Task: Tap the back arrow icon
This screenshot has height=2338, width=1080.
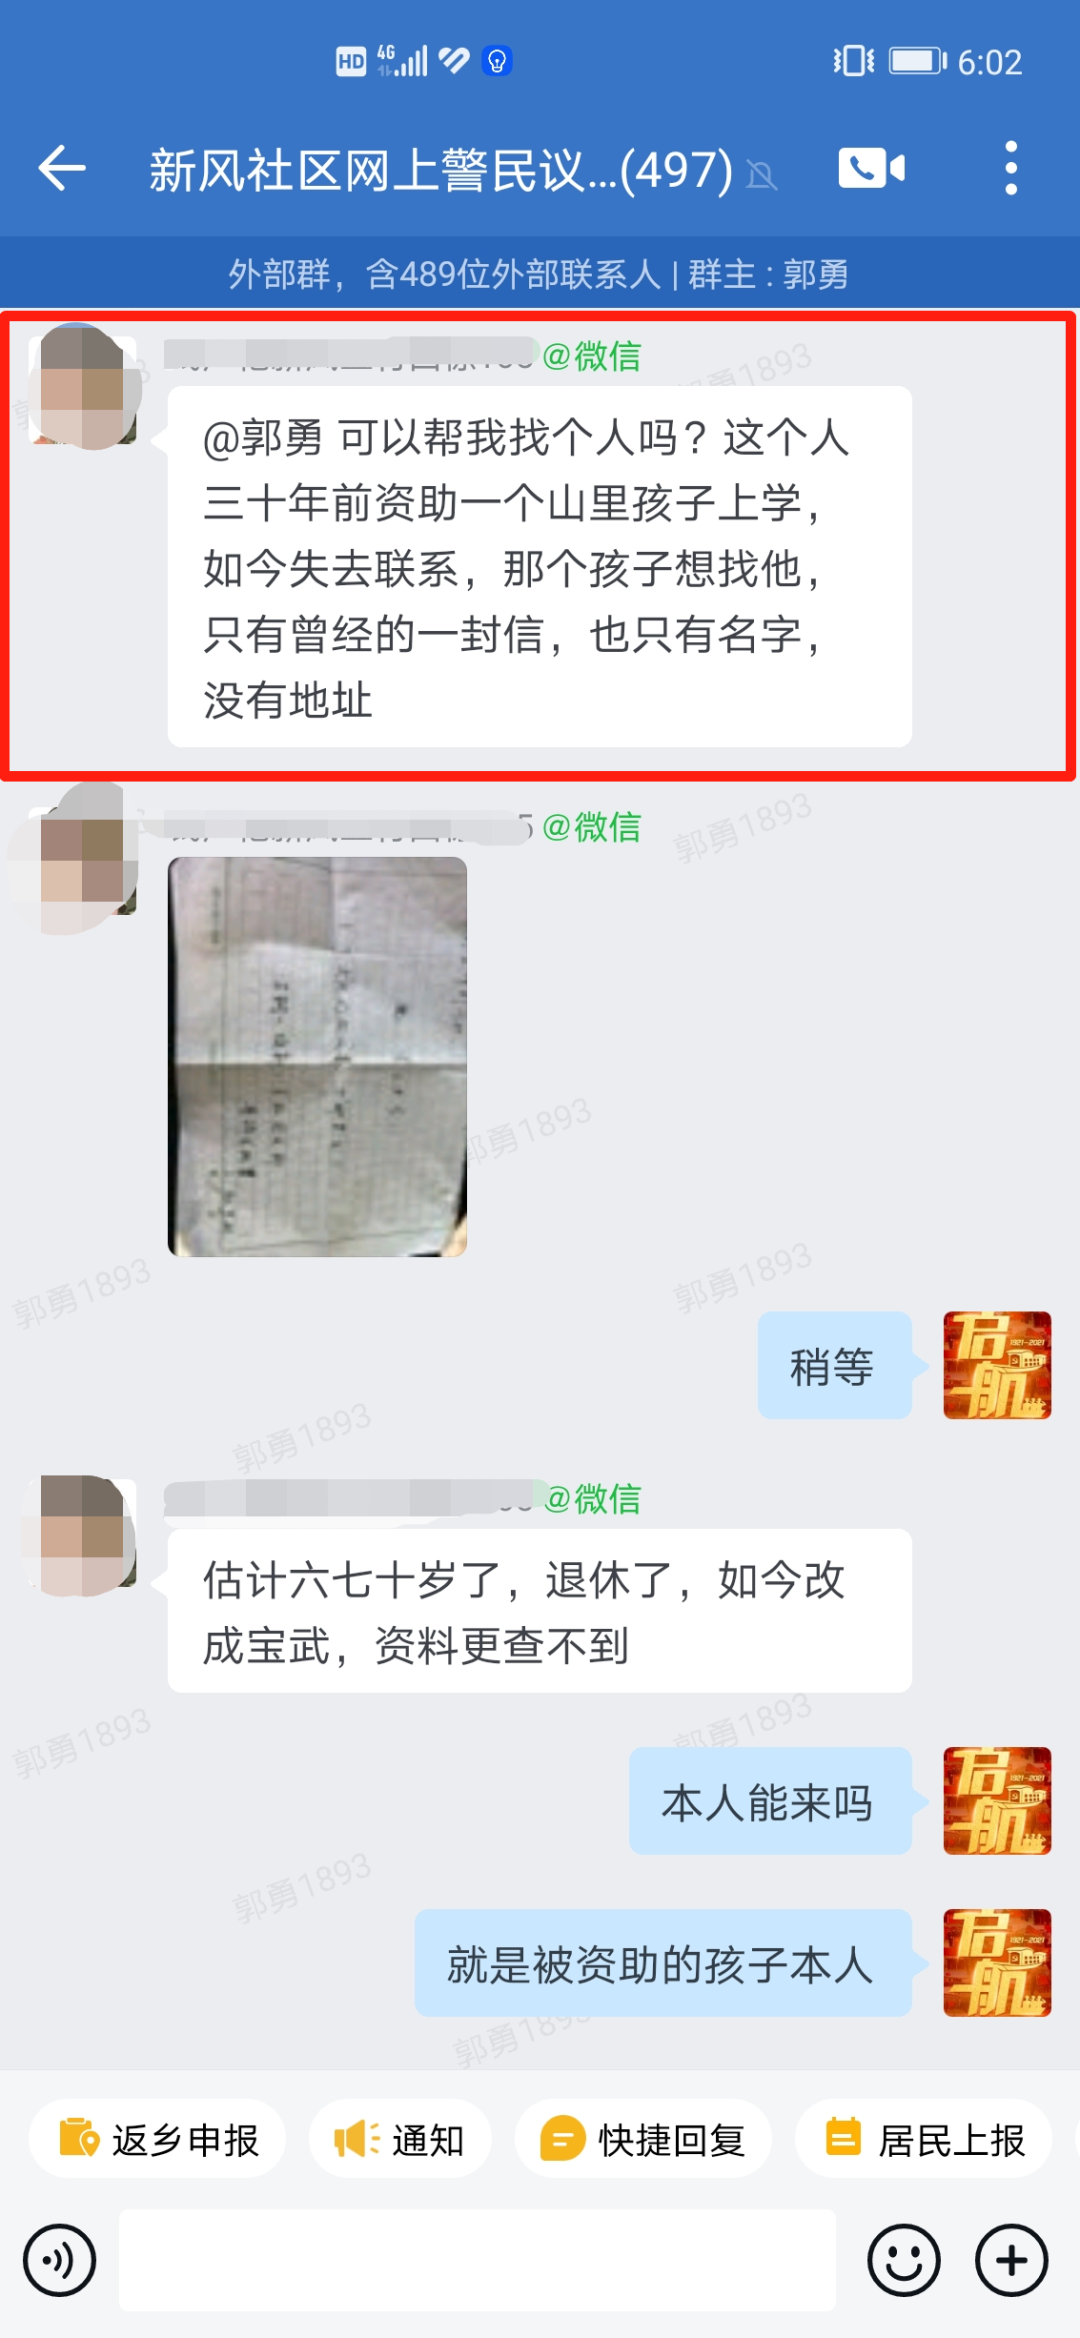Action: (x=62, y=168)
